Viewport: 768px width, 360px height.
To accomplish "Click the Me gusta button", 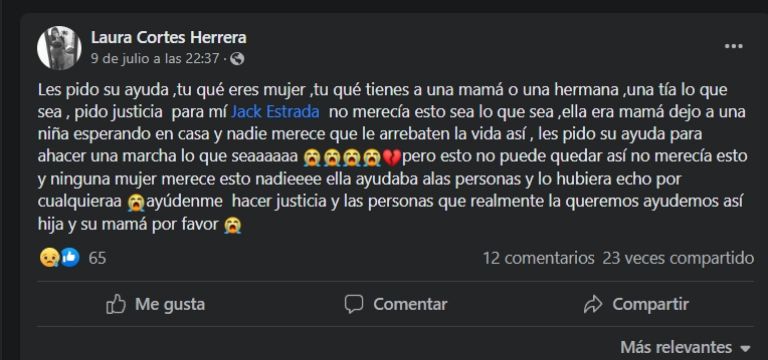I will tap(155, 304).
